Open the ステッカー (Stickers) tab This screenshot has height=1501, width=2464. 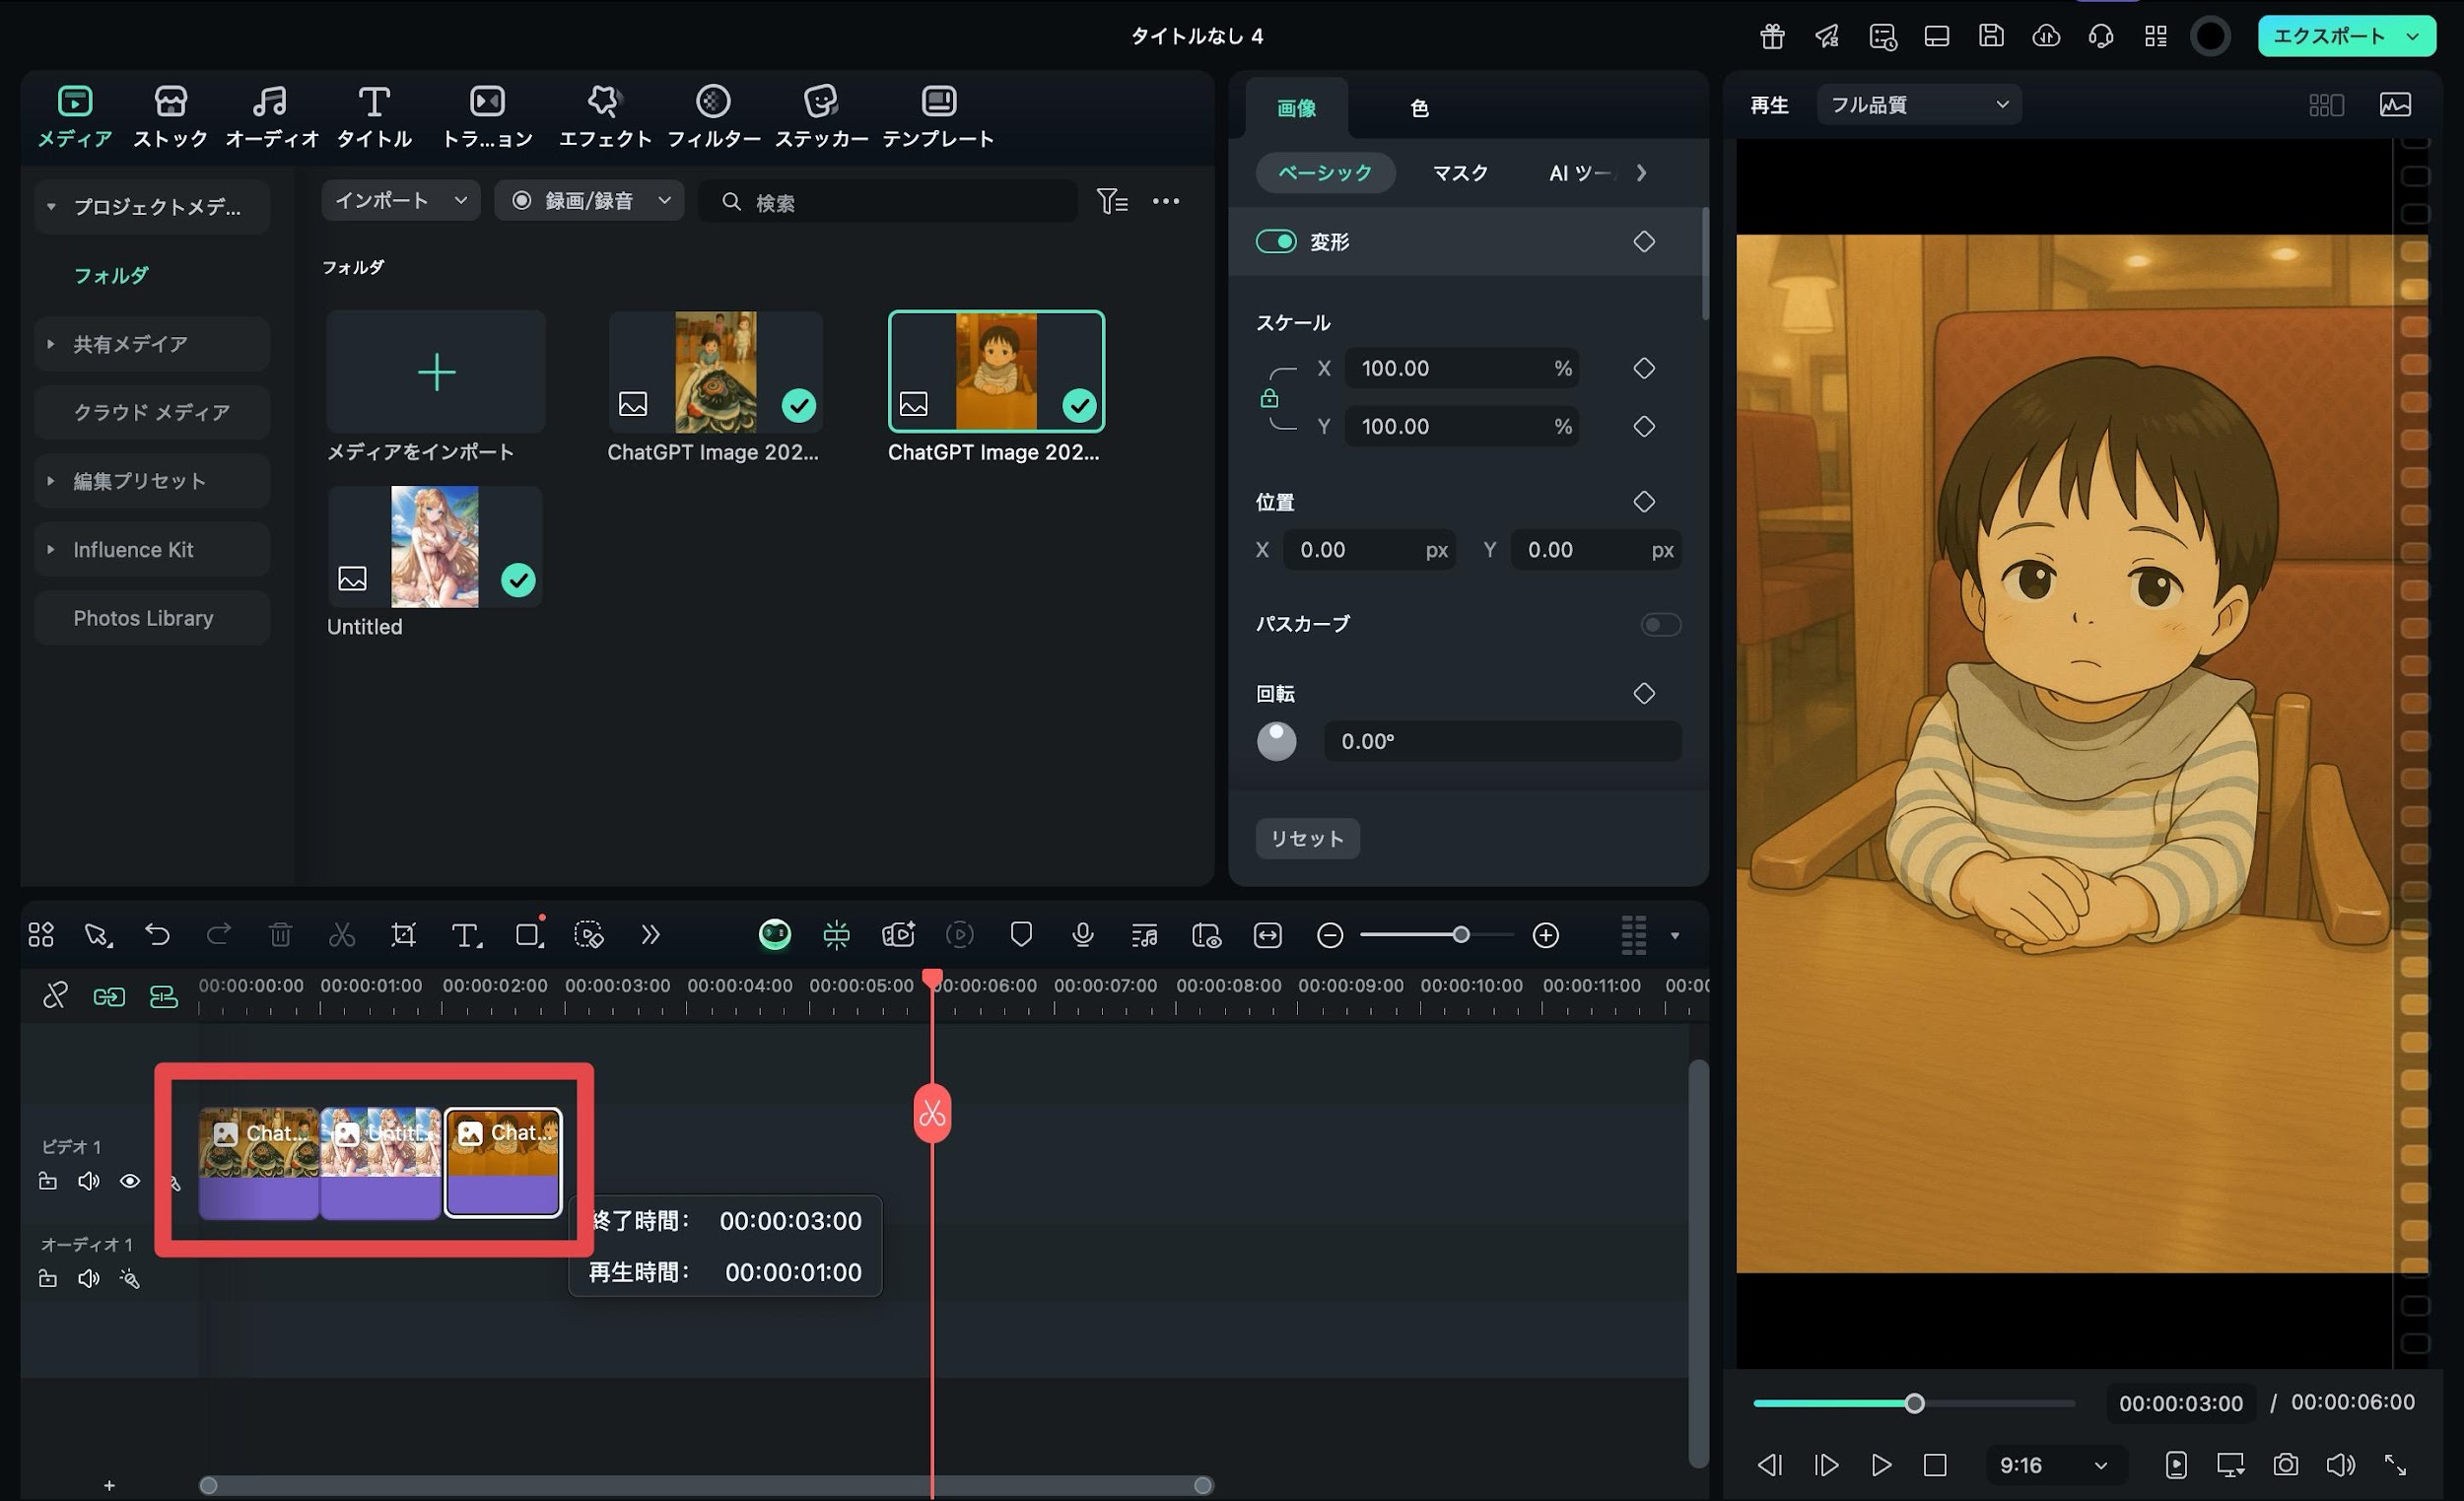[821, 117]
